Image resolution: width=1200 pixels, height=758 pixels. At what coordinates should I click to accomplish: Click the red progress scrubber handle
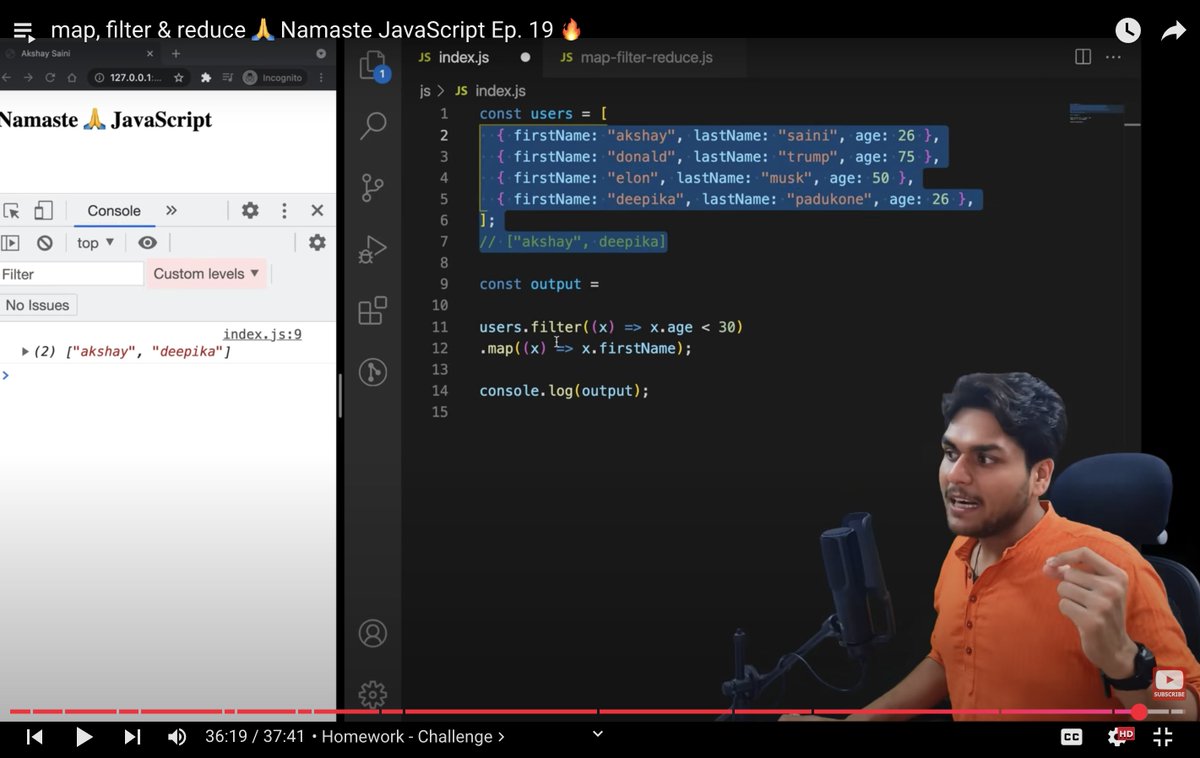[1139, 712]
